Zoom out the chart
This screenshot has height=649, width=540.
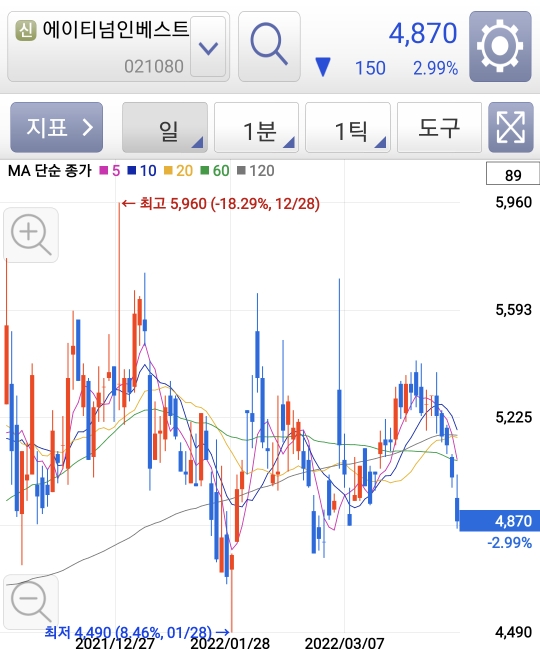(31, 601)
